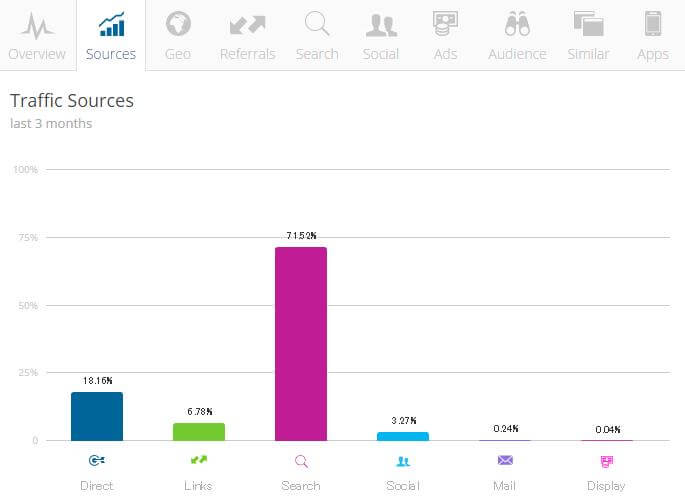The width and height of the screenshot is (685, 496).
Task: Click the pink Search magnifier icon below chart
Action: coord(301,461)
